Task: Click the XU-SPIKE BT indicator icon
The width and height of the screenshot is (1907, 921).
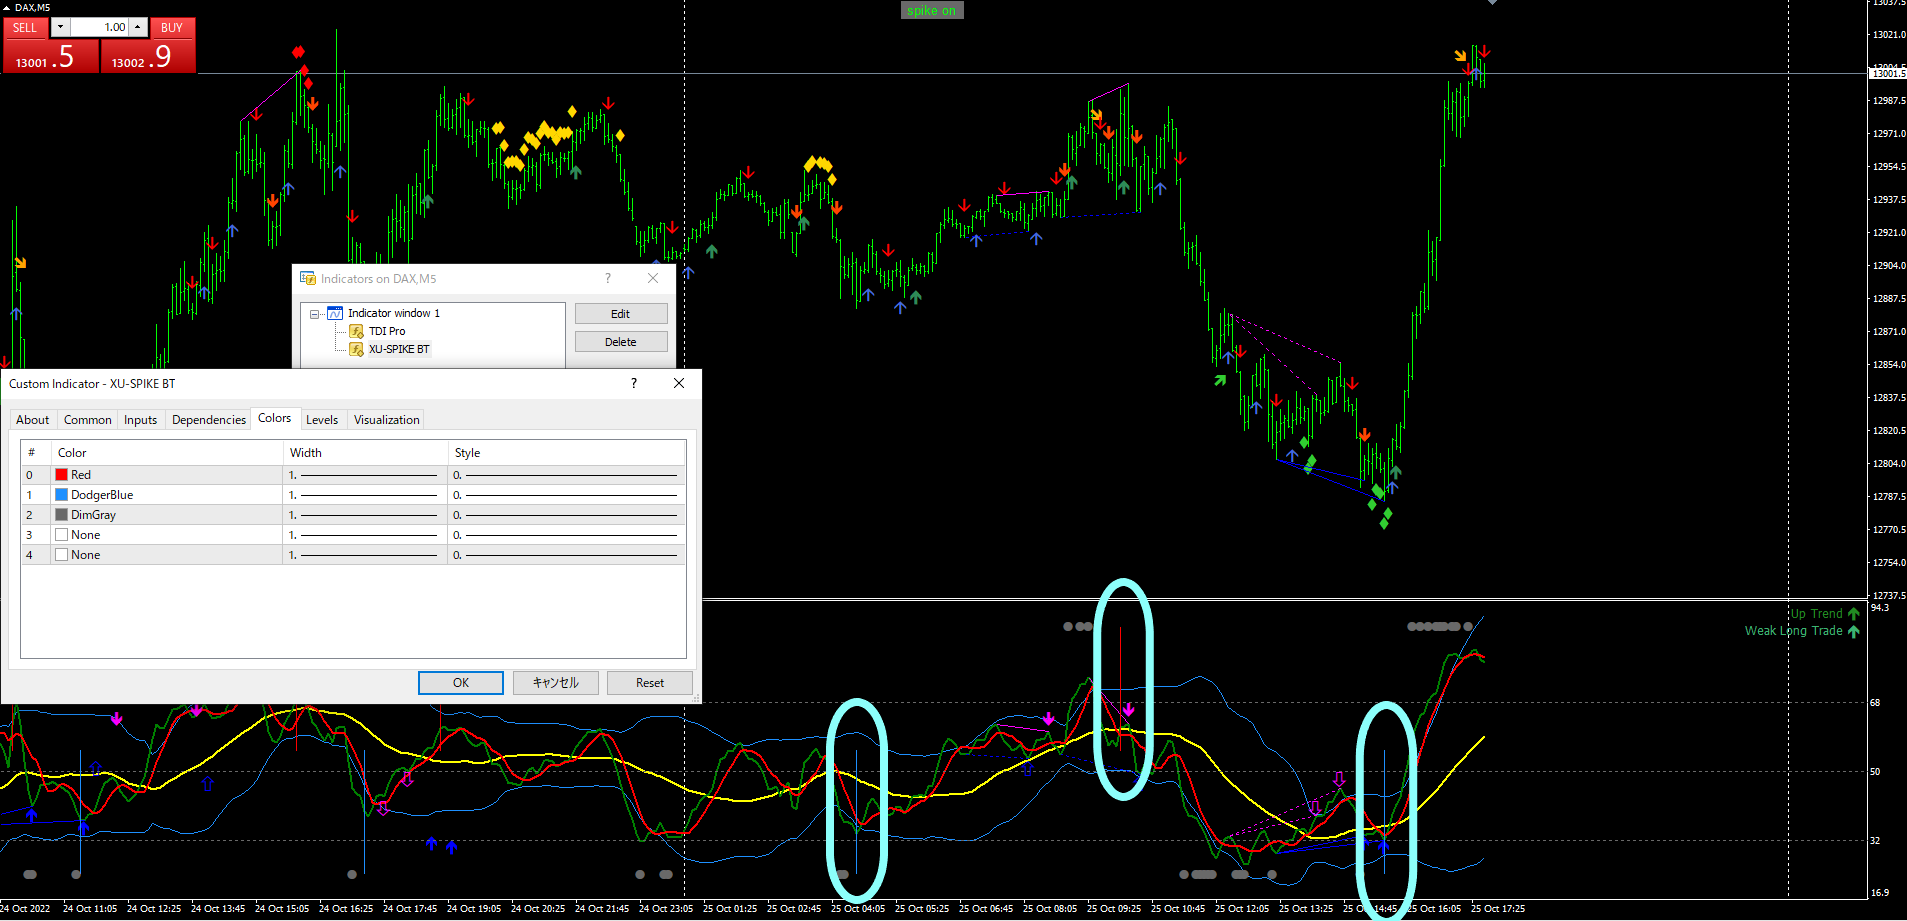Action: coord(356,349)
